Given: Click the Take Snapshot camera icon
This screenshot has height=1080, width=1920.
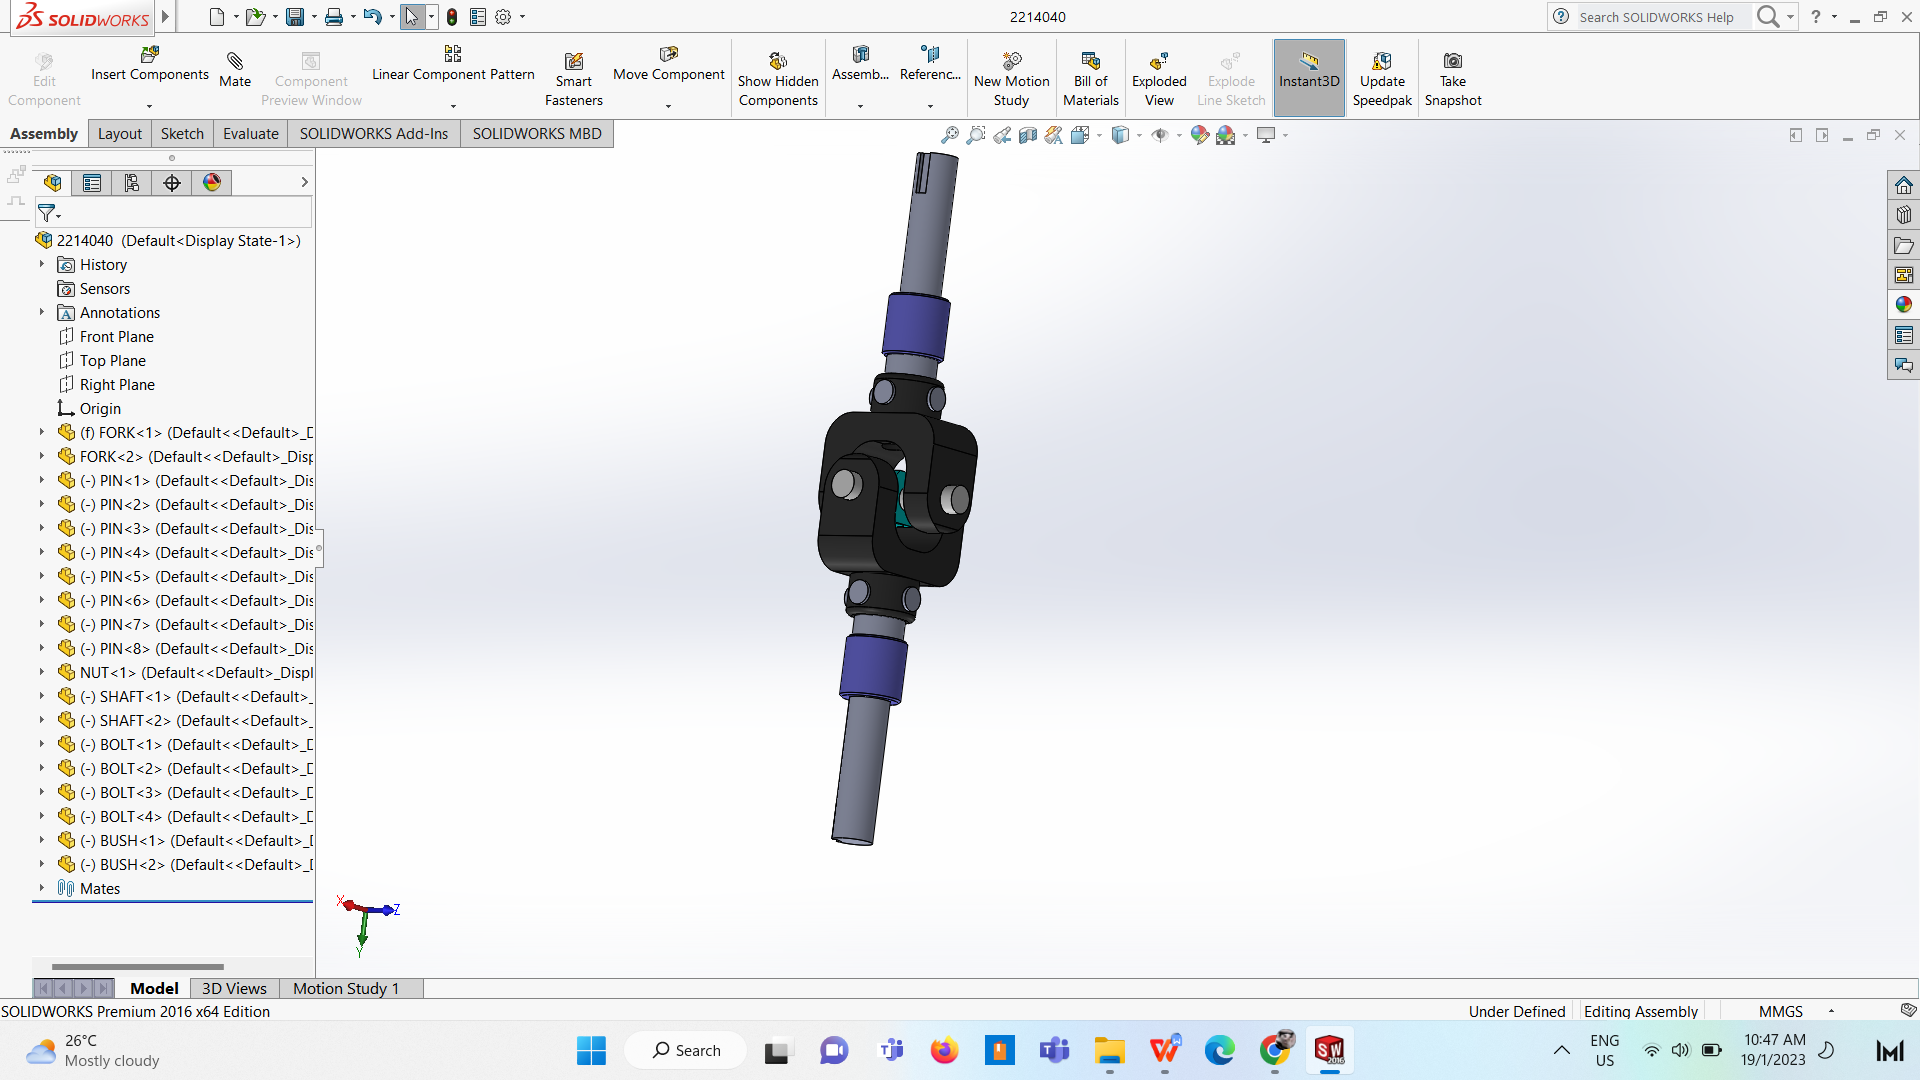Looking at the screenshot, I should [1452, 62].
